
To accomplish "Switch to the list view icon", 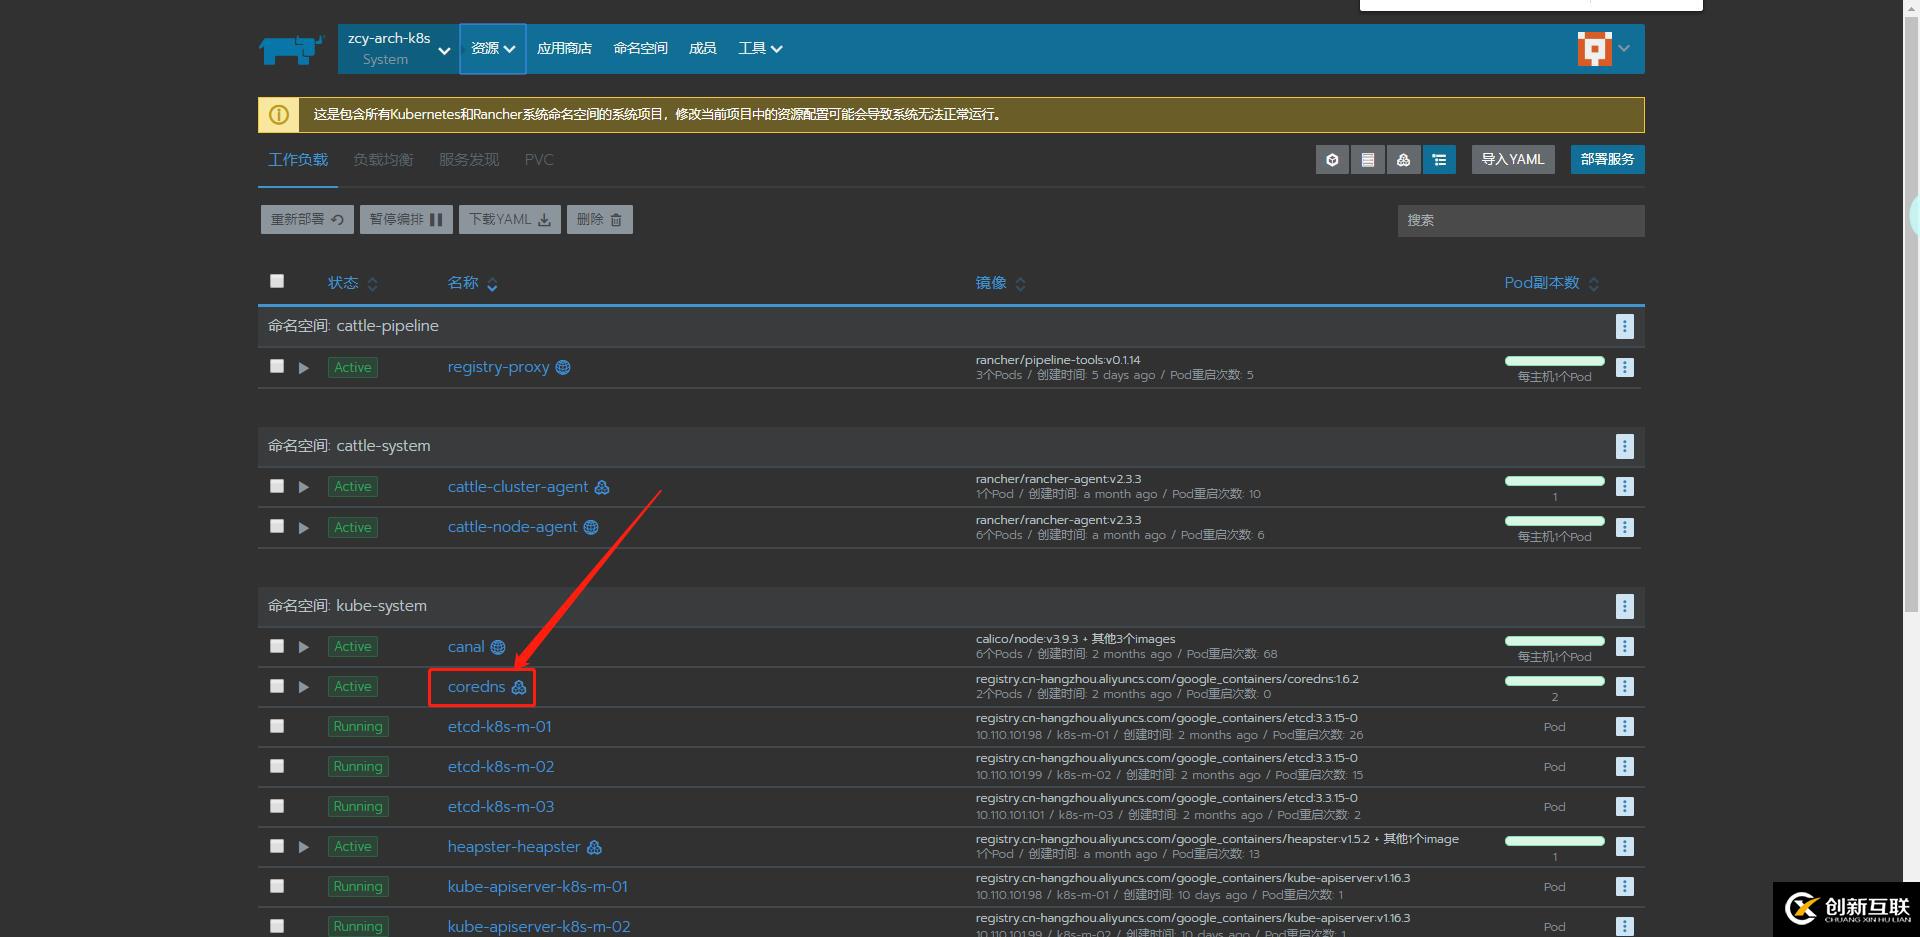I will [1368, 160].
